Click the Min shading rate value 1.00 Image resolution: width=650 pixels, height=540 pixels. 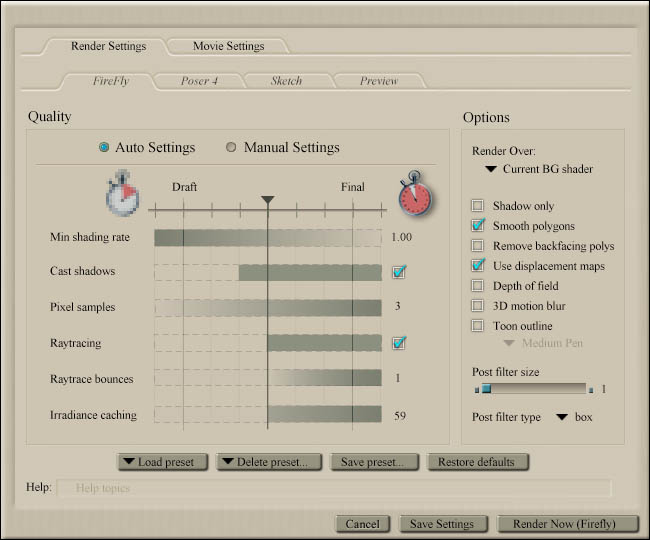401,237
